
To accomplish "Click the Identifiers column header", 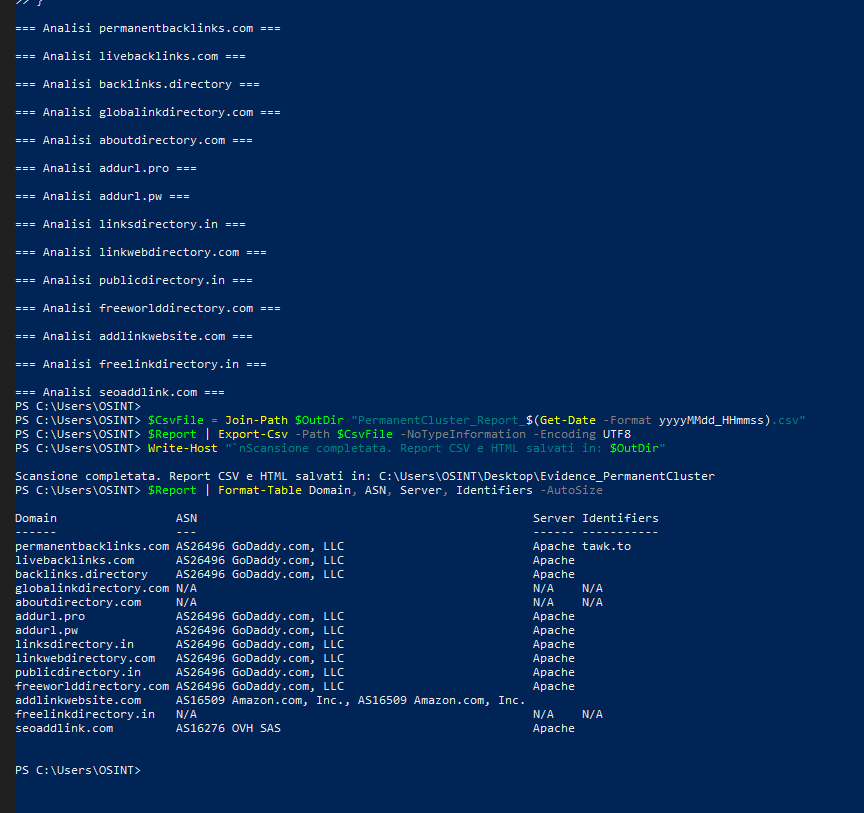I will (x=620, y=518).
